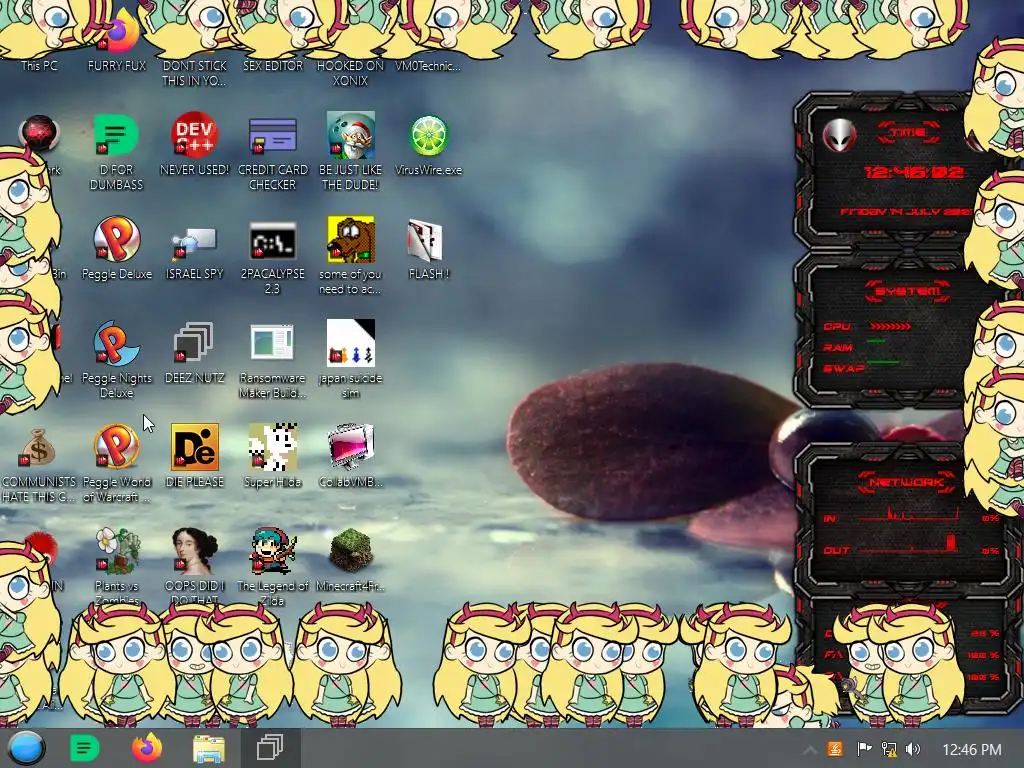The image size is (1024, 768).
Task: Launch the Peggle Deluxe shortcut
Action: point(116,240)
